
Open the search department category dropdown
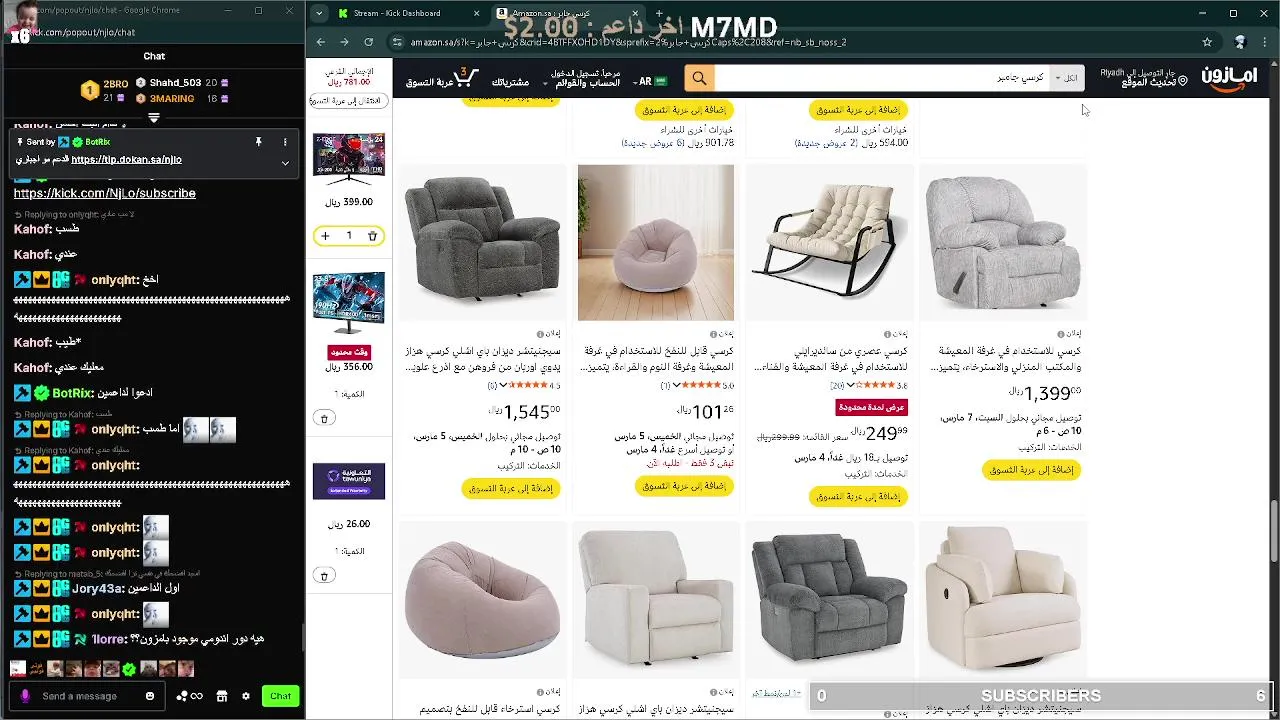point(1066,78)
